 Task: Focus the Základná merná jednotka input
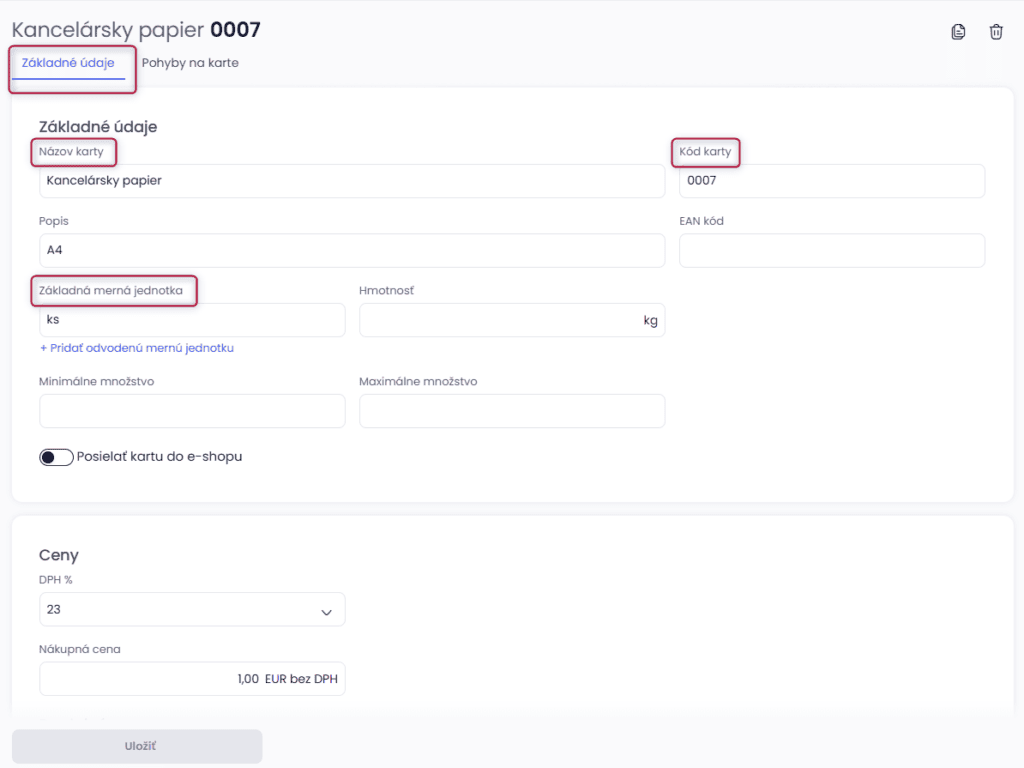(192, 320)
